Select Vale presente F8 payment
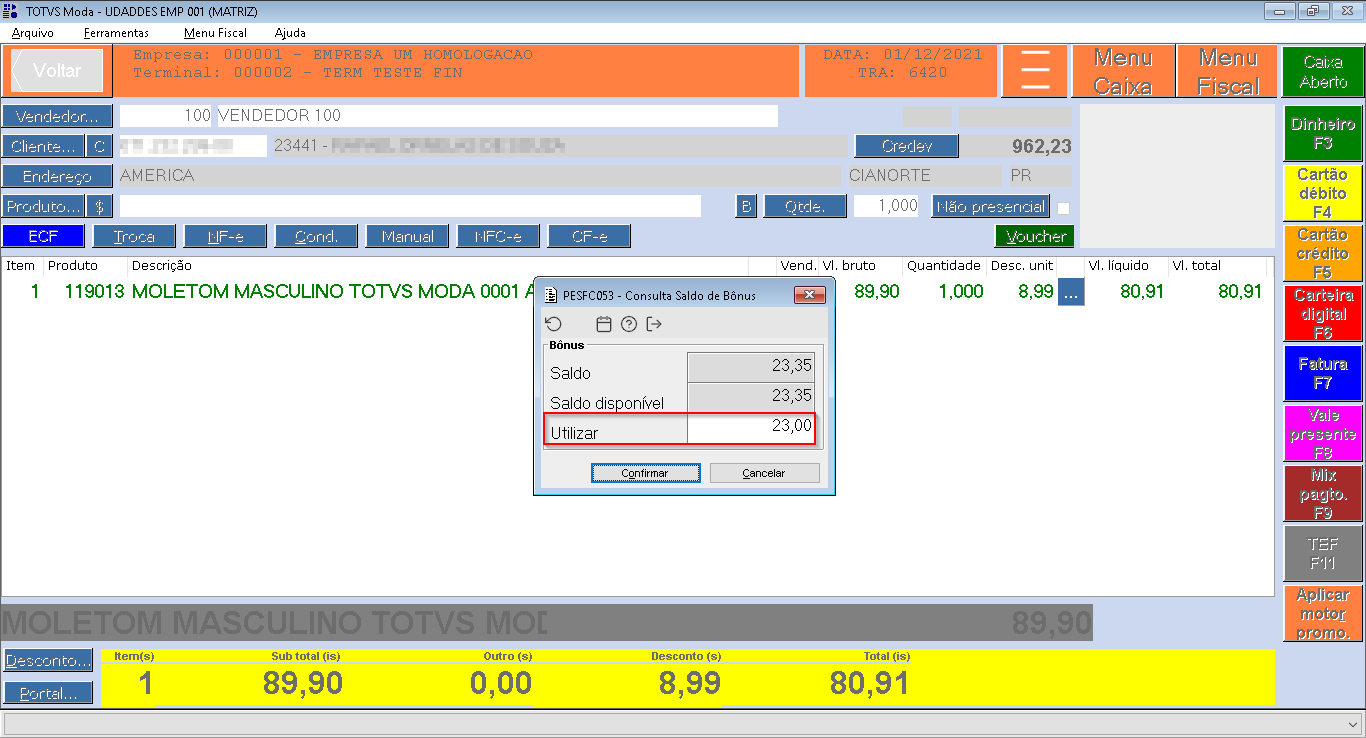The image size is (1366, 738). pos(1323,433)
